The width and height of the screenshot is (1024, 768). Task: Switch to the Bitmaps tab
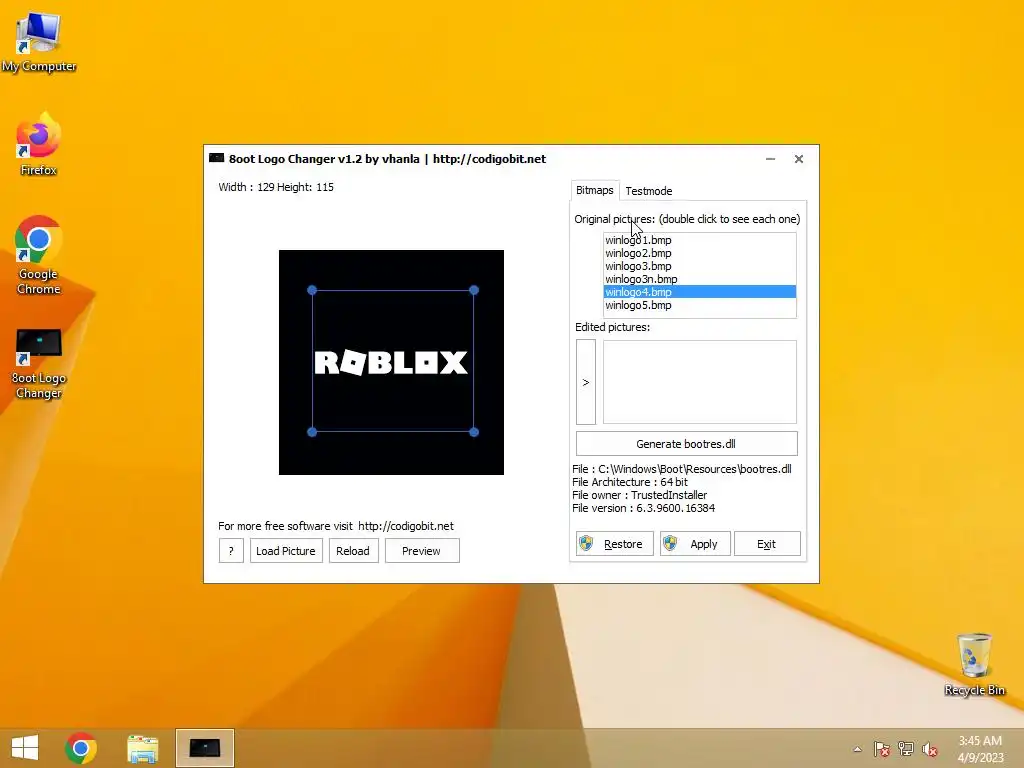(x=594, y=190)
